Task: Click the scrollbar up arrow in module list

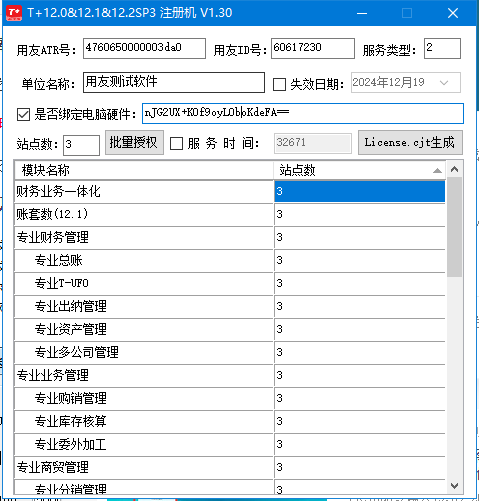Action: click(454, 169)
